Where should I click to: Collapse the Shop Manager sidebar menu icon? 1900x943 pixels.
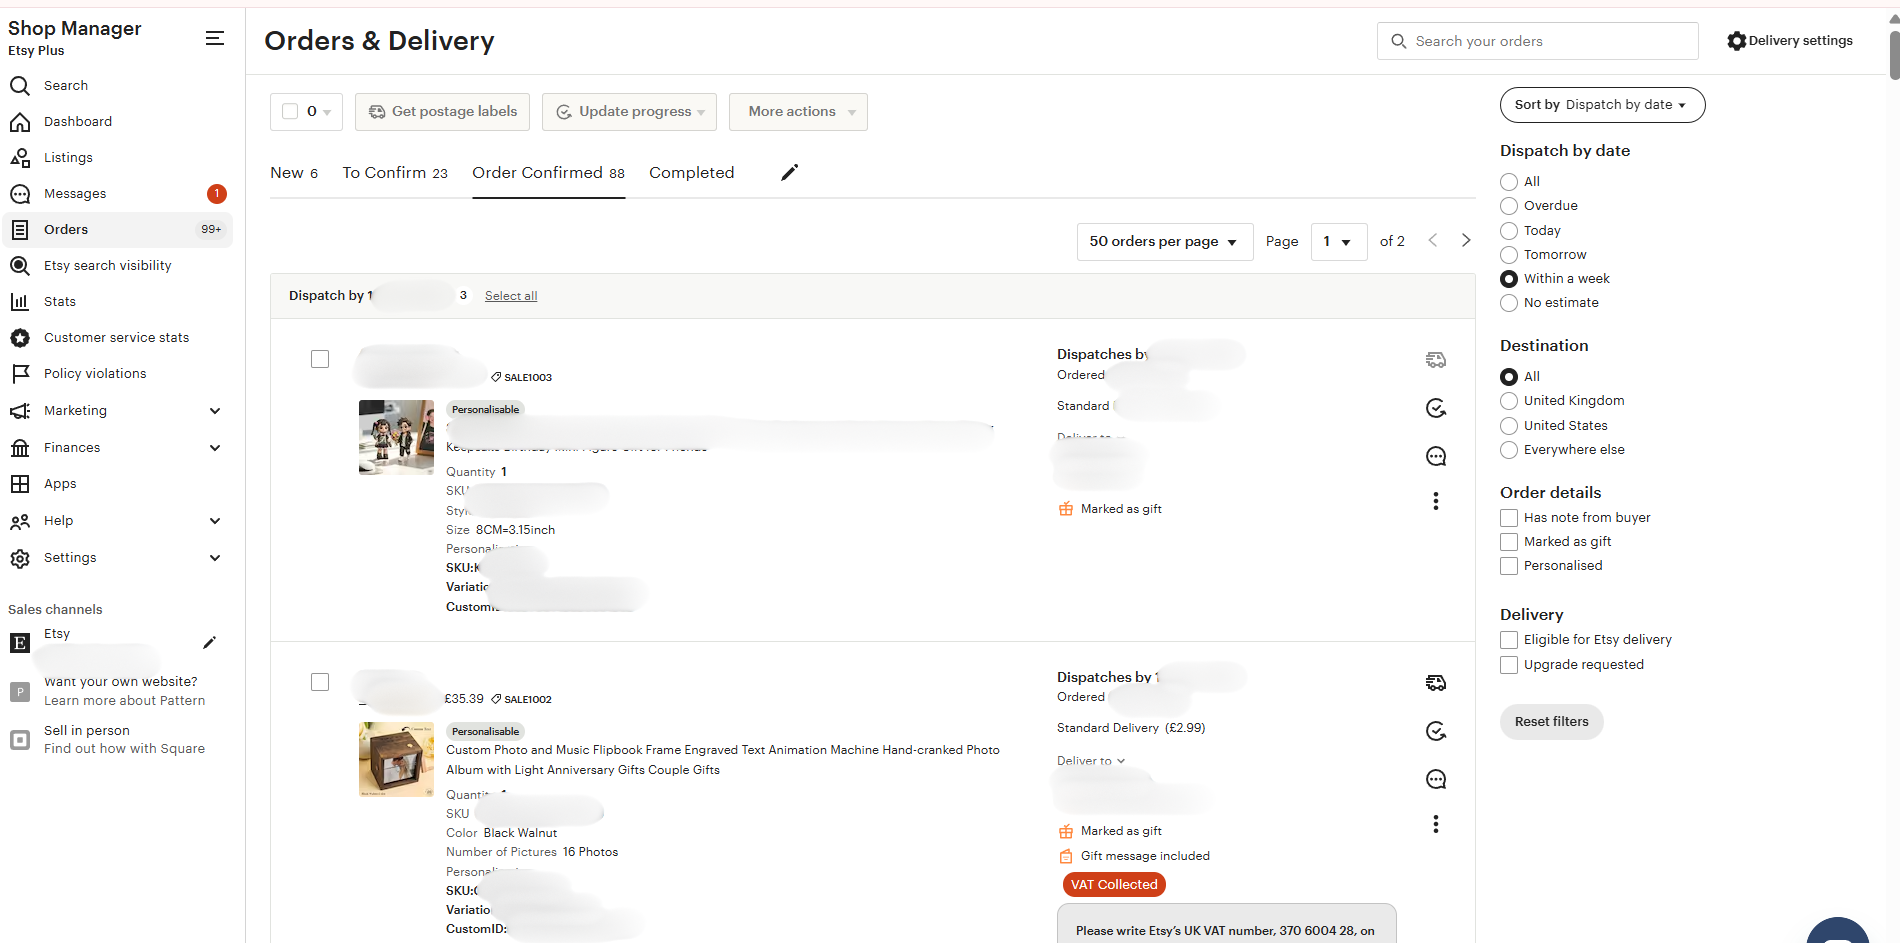coord(214,38)
